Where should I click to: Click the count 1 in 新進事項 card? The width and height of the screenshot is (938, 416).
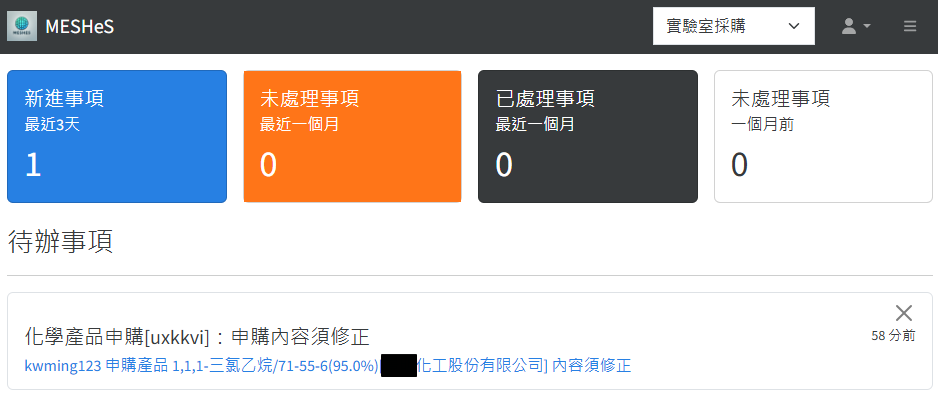[33, 165]
